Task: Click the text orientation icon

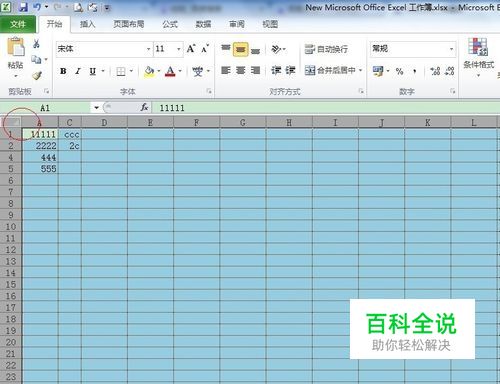Action: tap(276, 49)
